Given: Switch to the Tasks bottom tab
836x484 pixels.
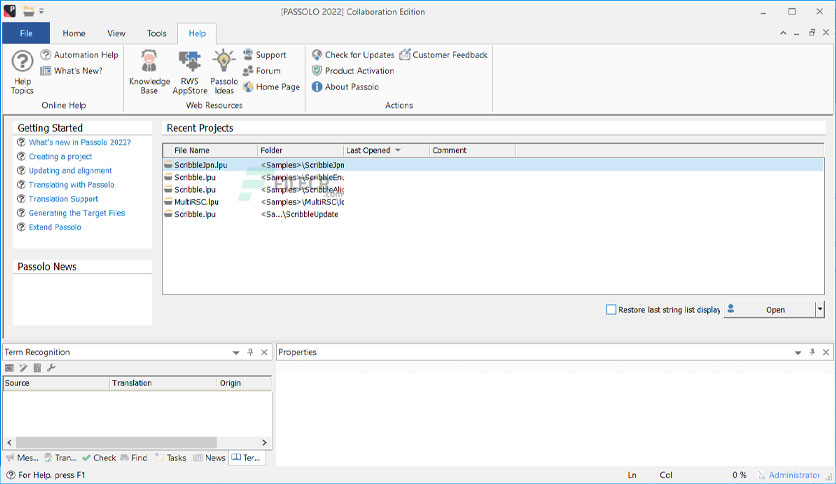Looking at the screenshot, I should 171,458.
